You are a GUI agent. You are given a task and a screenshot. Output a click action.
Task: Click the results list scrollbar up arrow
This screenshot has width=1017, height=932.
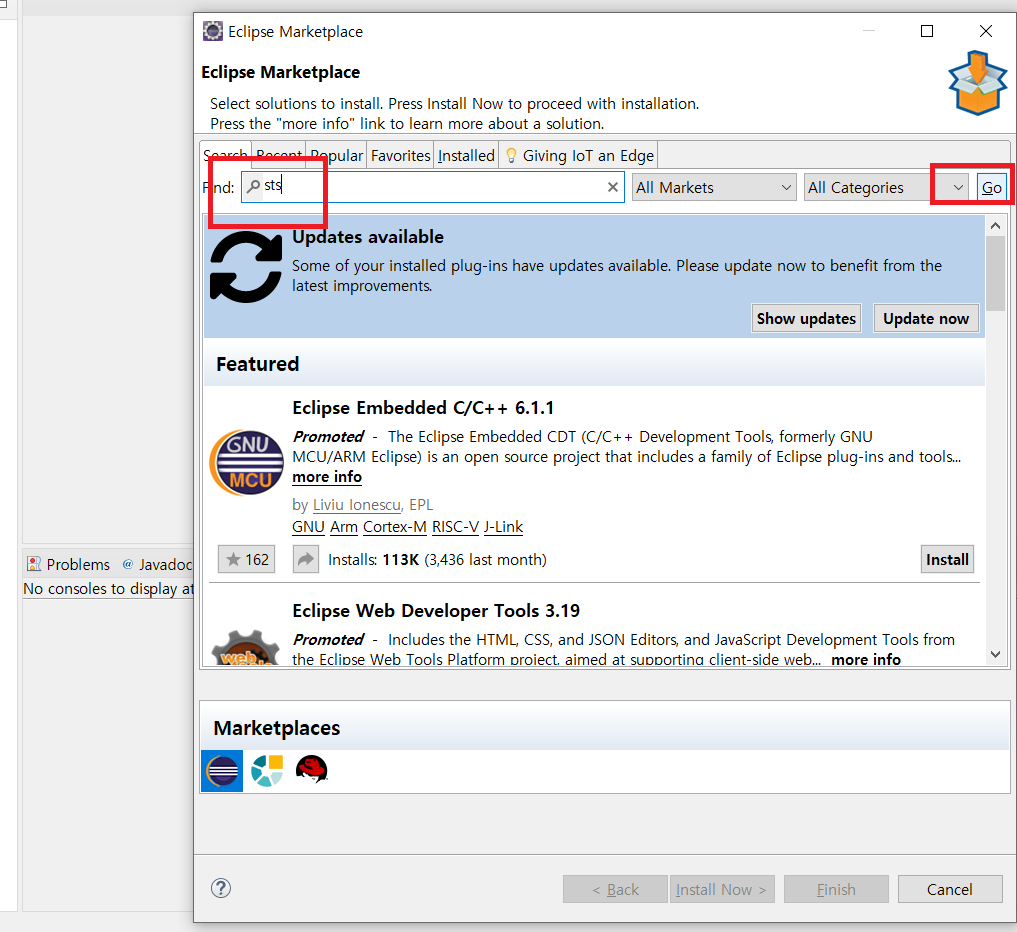coord(996,226)
